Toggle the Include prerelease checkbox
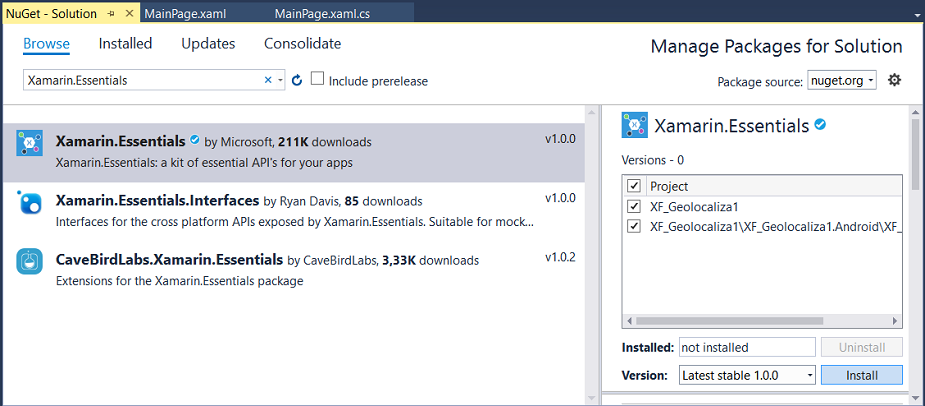 pos(317,78)
